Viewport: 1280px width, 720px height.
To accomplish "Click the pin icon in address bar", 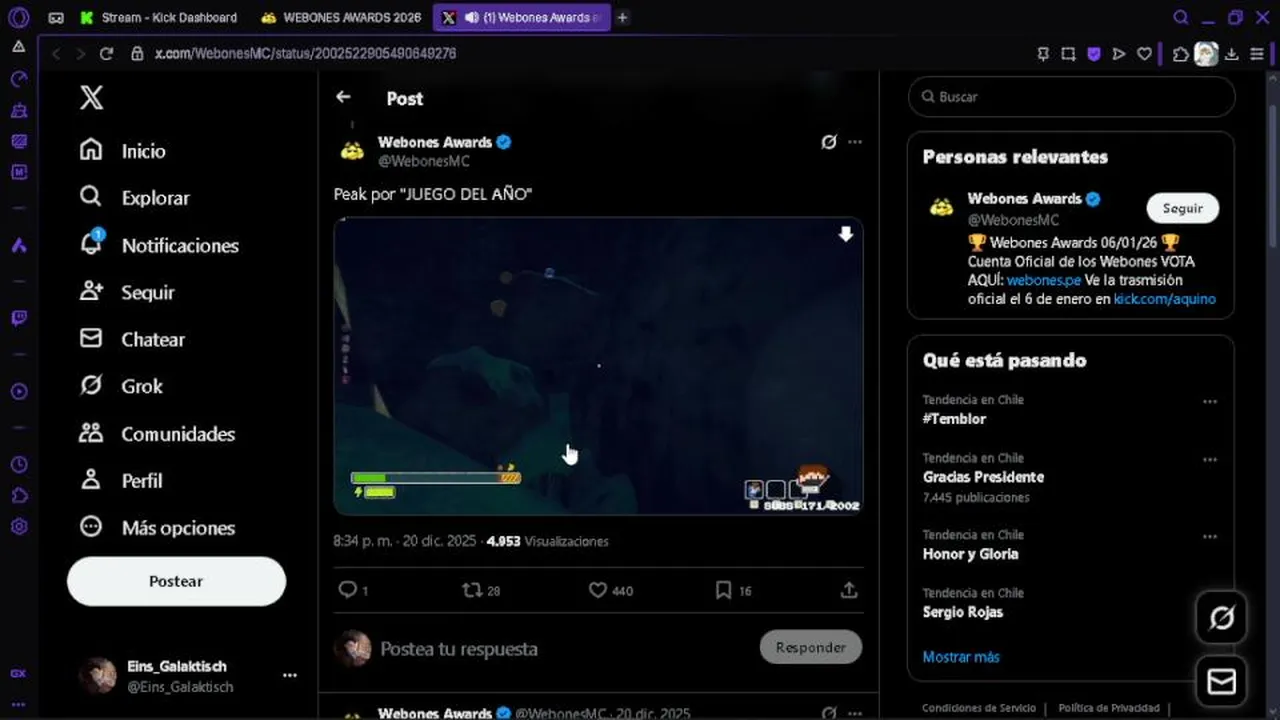I will 1043,54.
